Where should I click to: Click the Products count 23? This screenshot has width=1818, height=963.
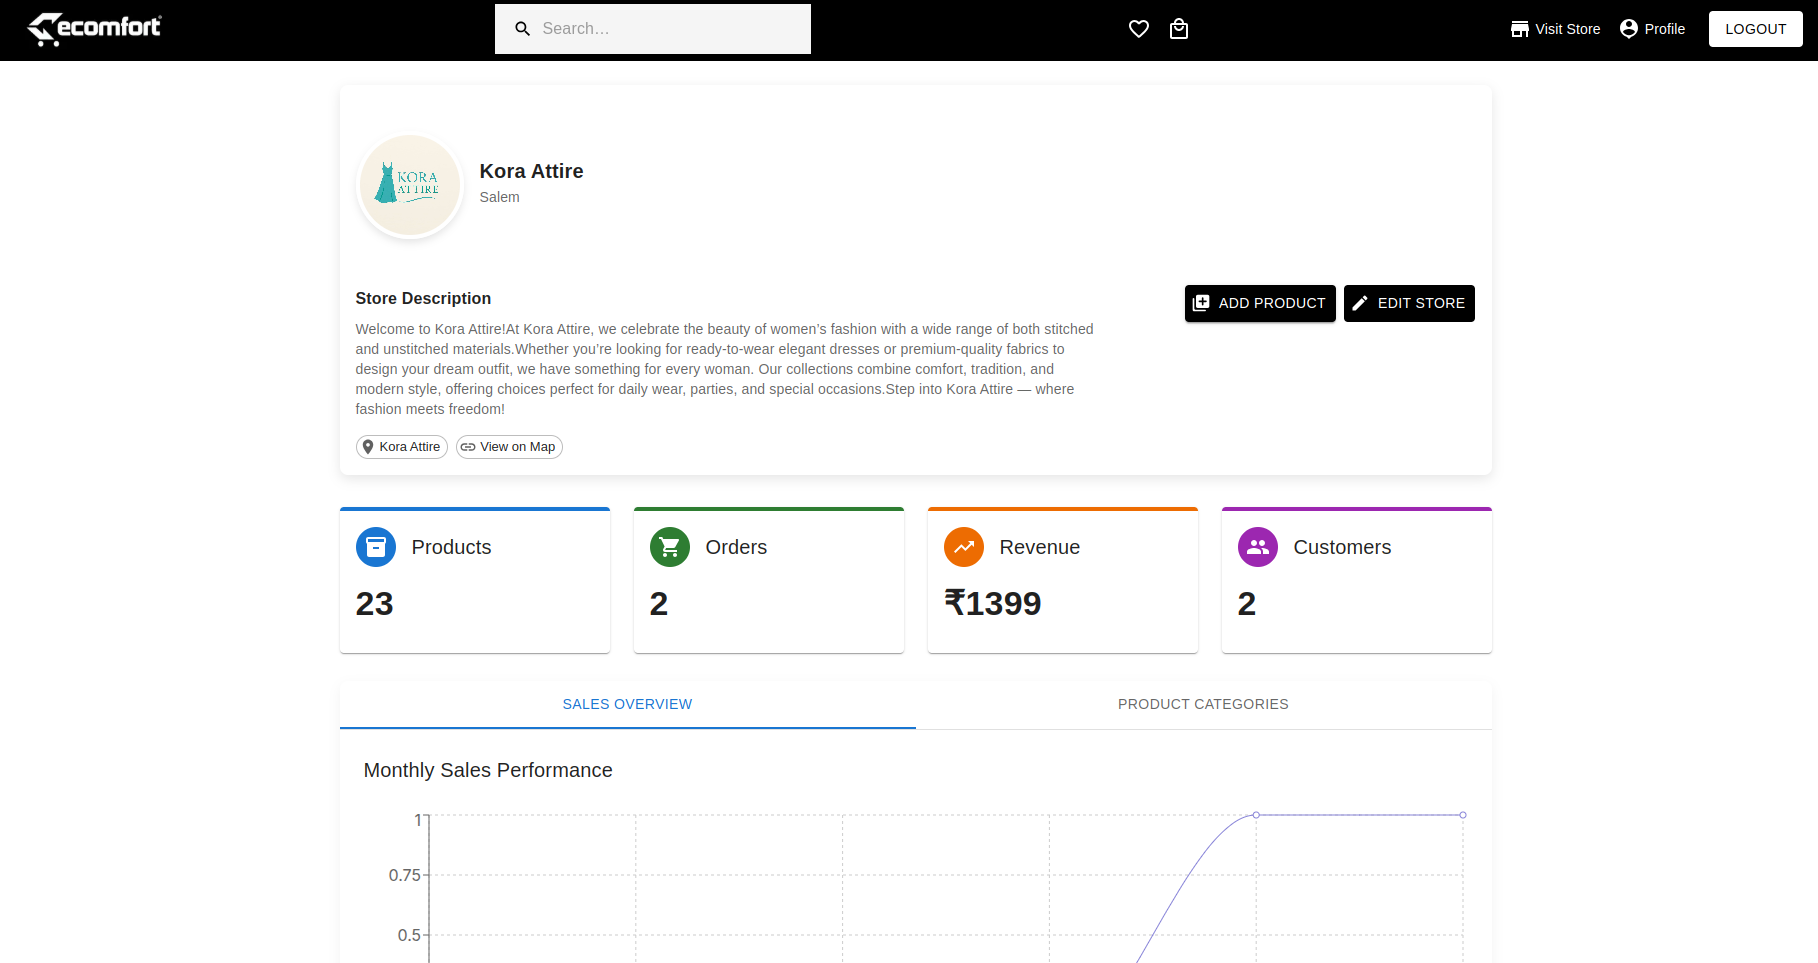point(375,604)
